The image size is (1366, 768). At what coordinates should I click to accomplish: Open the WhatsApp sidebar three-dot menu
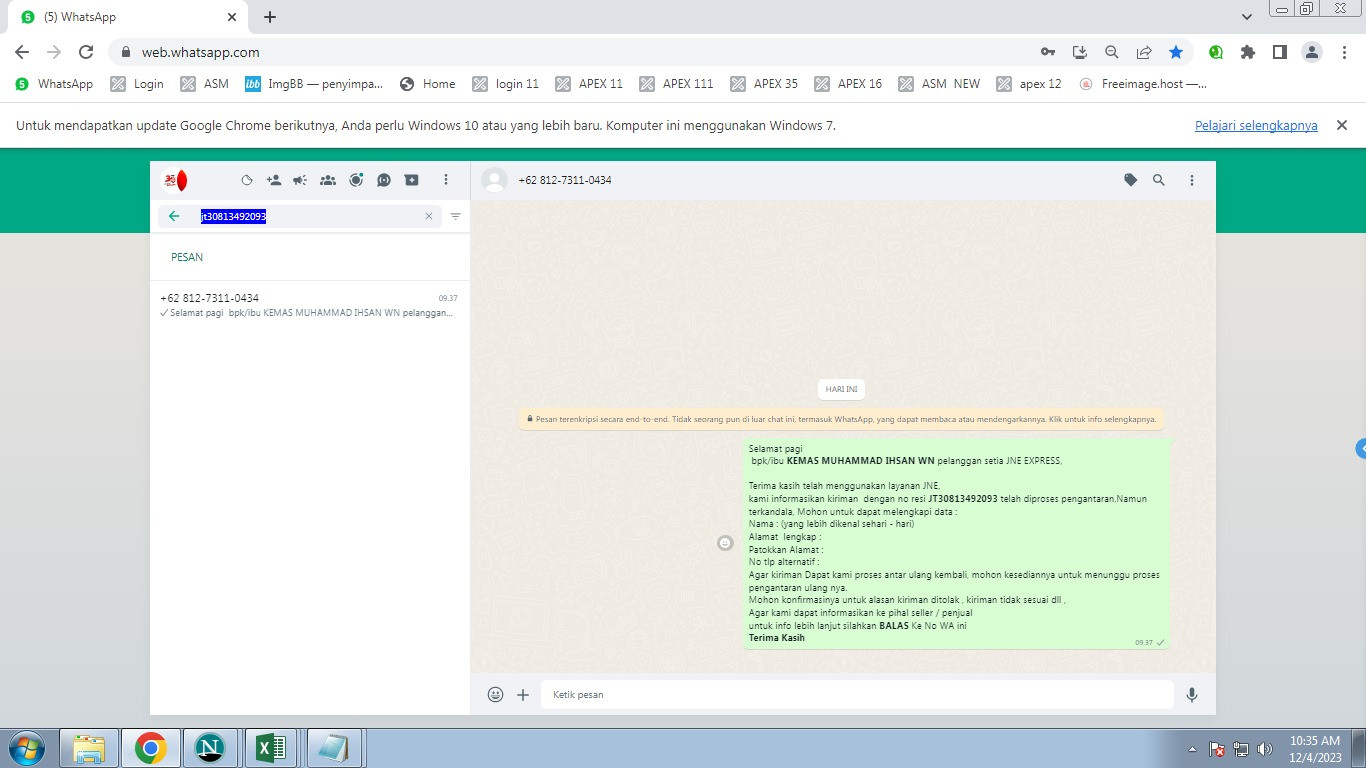point(446,180)
